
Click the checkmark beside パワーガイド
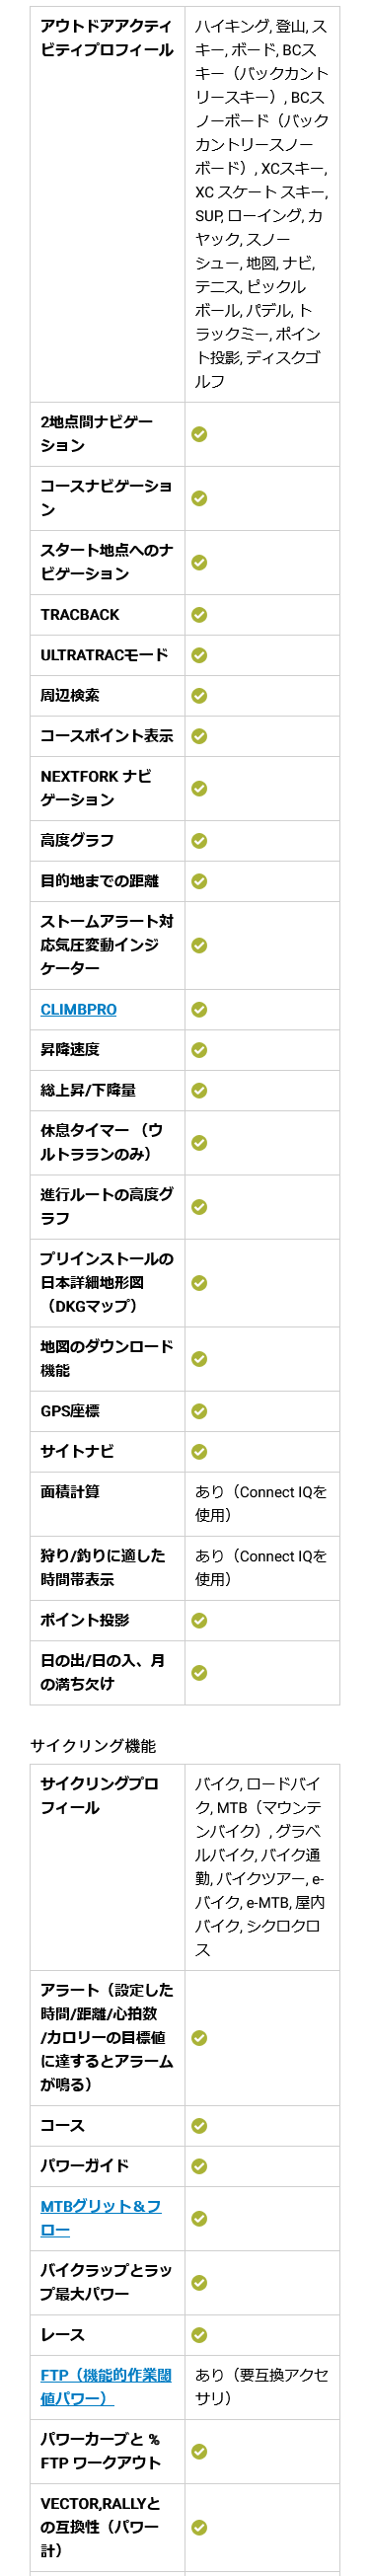tap(199, 2166)
